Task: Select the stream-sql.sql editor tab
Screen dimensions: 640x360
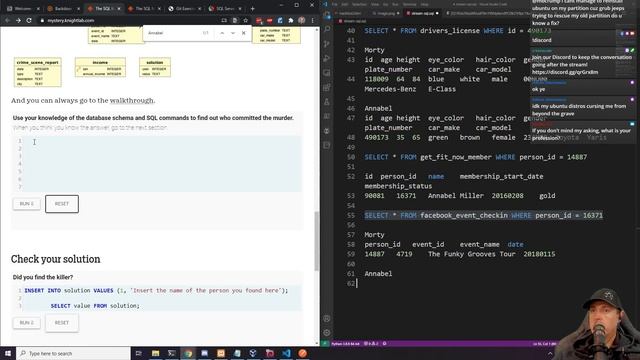Action: [x=423, y=13]
